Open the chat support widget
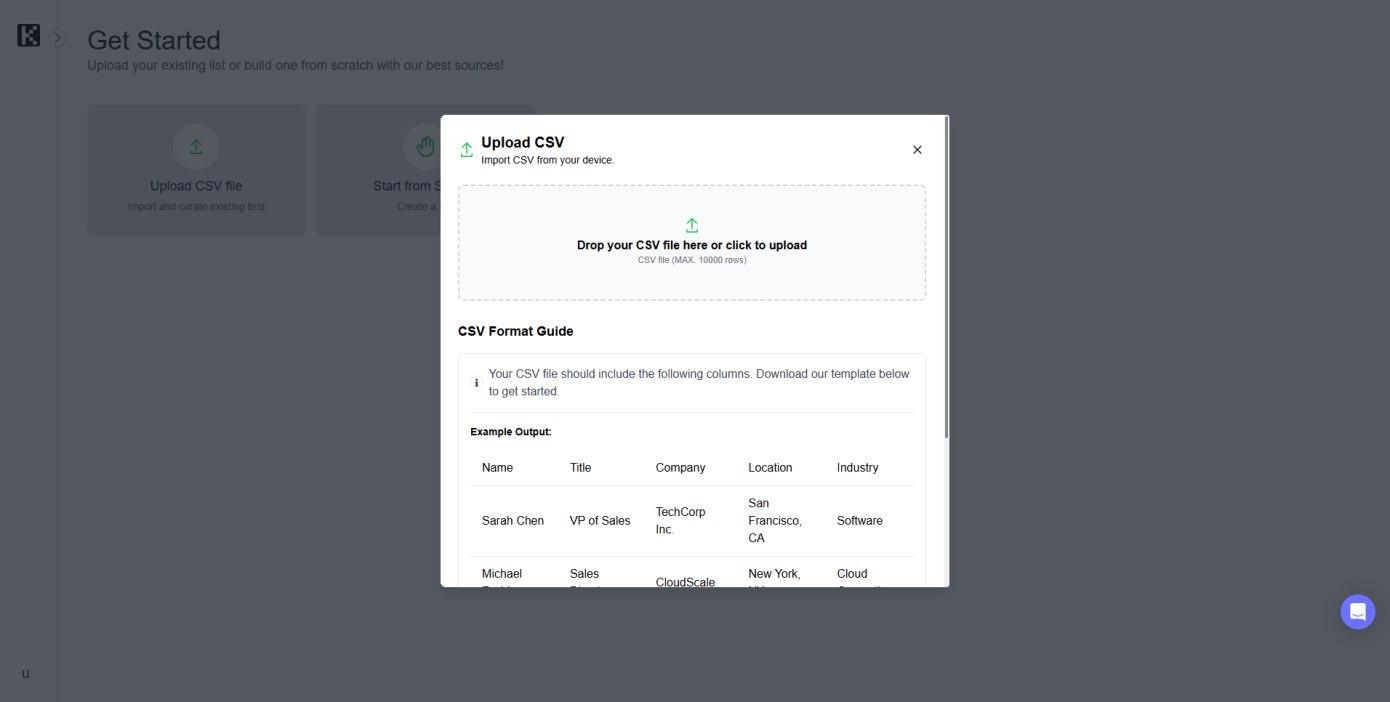 pos(1357,612)
